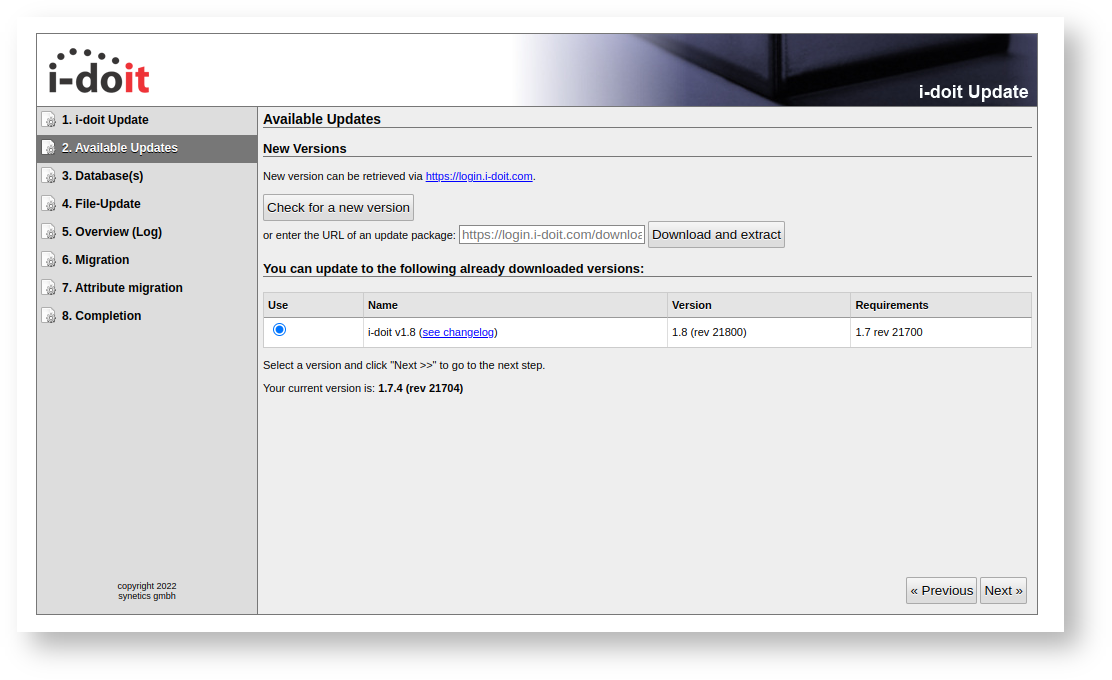Click the 'Available Updates' heading
This screenshot has height=680, width=1112.
pos(322,119)
